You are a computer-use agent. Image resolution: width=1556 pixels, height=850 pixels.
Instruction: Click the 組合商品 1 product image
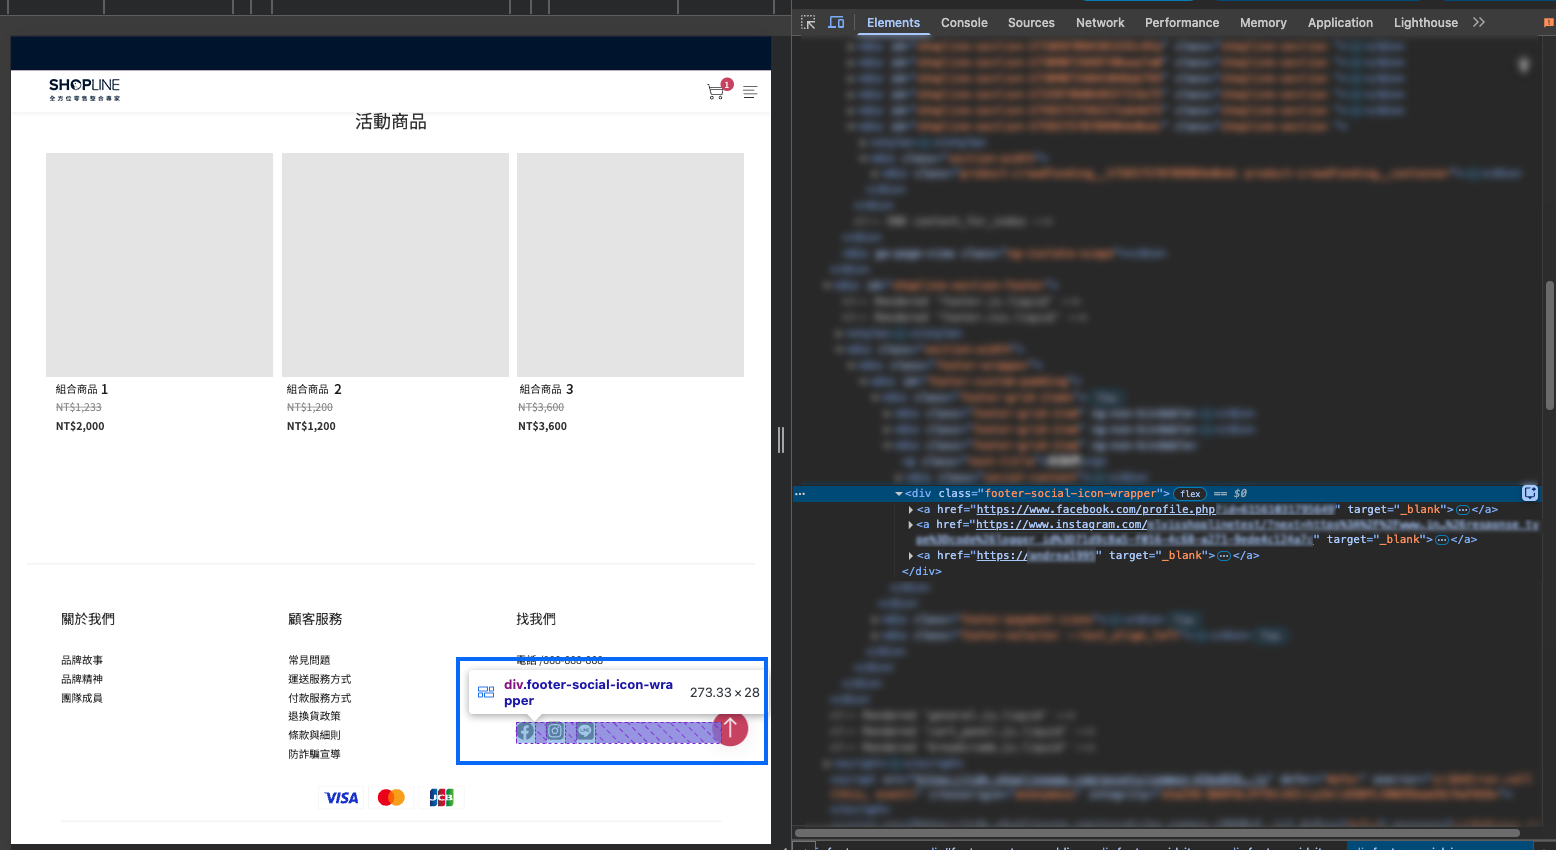point(159,265)
